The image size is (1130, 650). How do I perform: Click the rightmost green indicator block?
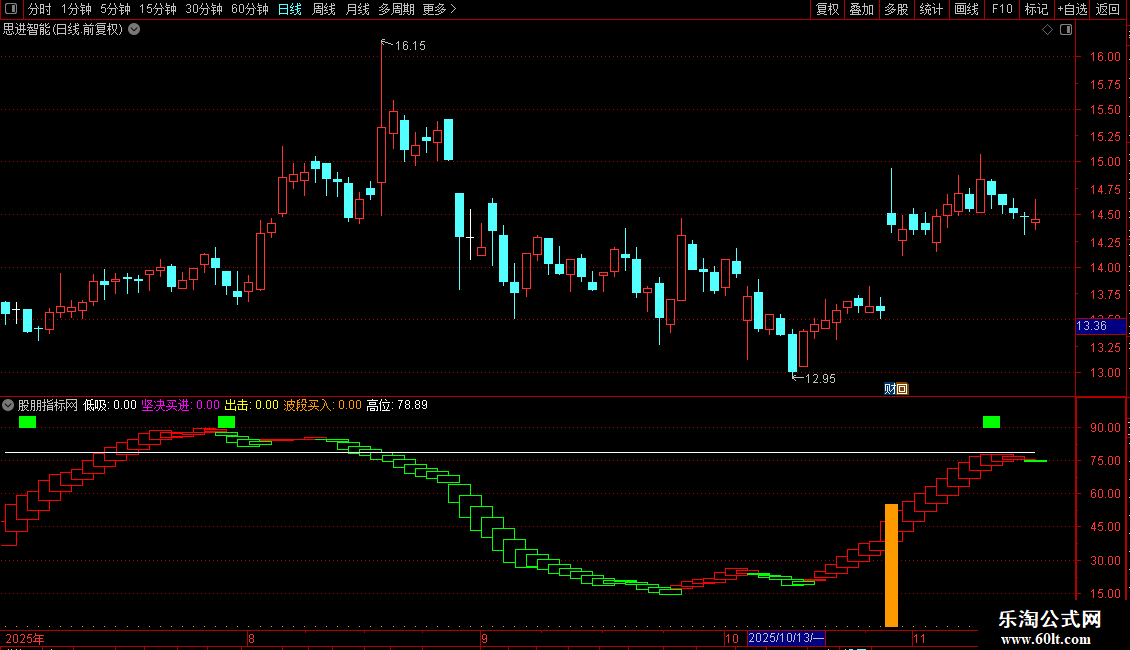click(x=991, y=422)
